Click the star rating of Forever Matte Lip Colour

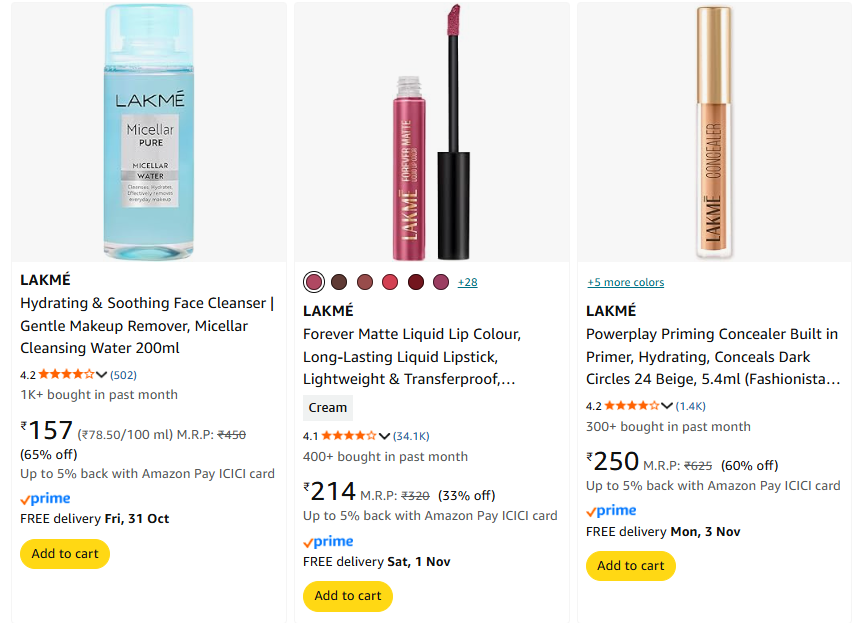(x=348, y=436)
